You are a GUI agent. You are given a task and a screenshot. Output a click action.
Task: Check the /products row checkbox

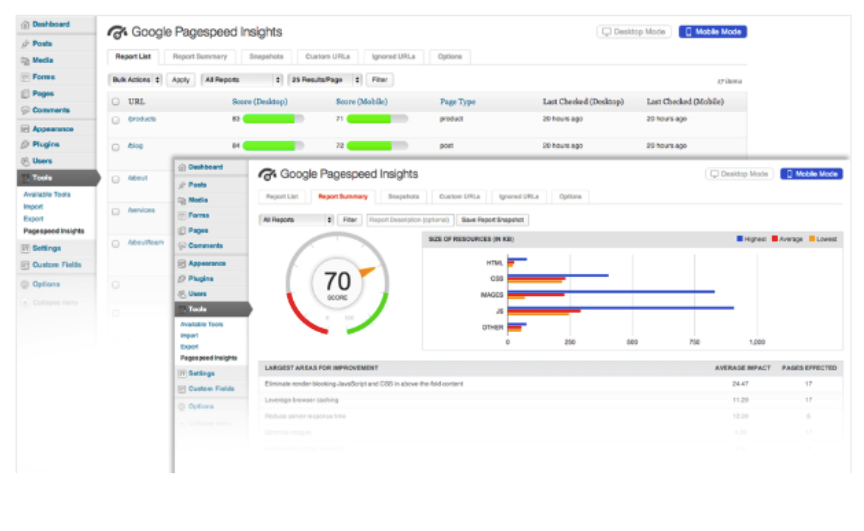(x=116, y=120)
